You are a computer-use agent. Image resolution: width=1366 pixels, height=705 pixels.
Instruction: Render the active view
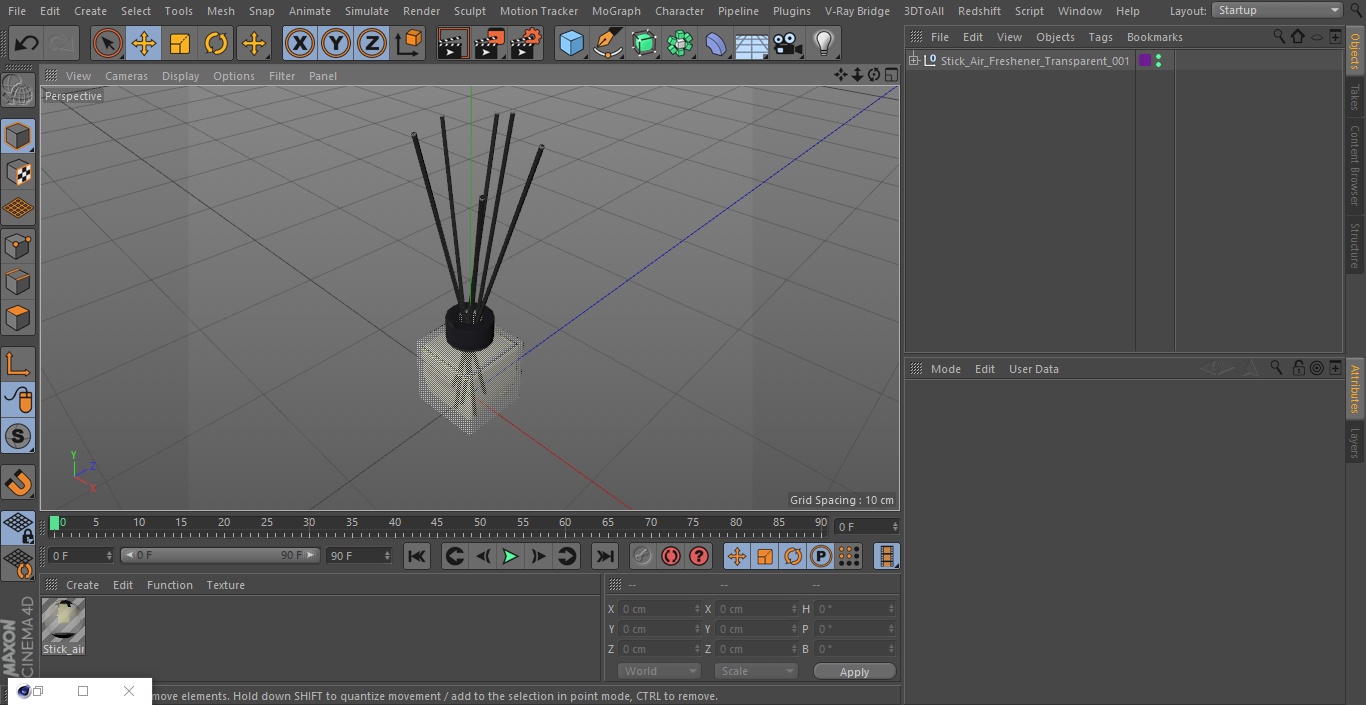(452, 43)
